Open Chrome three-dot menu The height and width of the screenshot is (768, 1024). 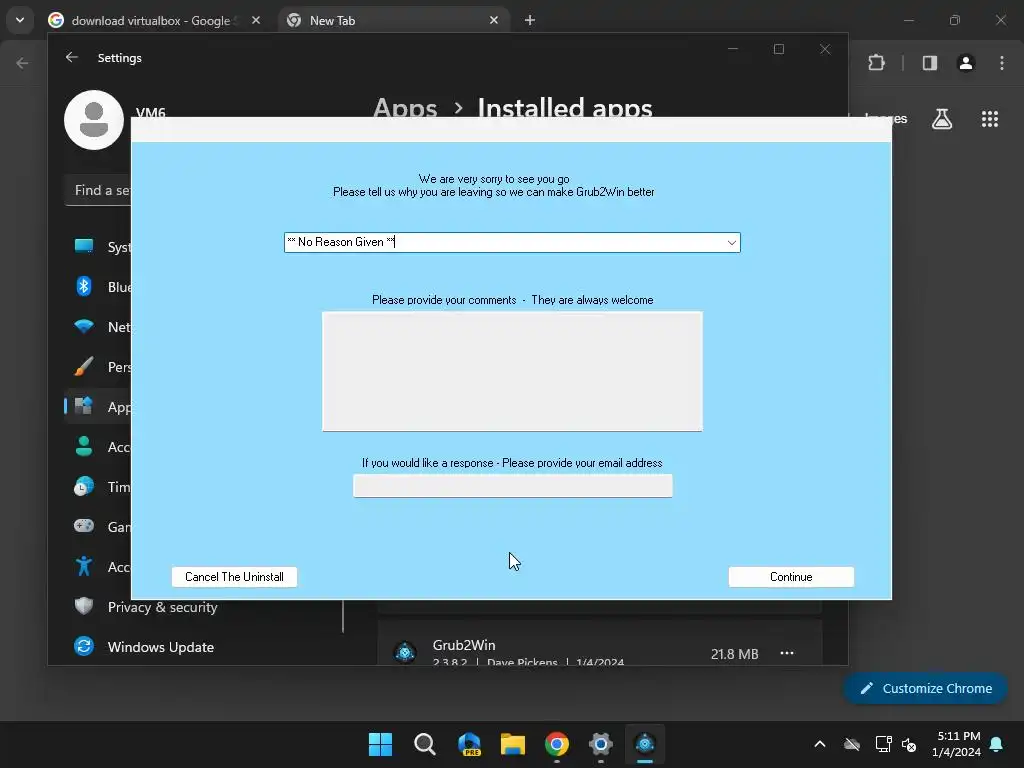pyautogui.click(x=1002, y=63)
